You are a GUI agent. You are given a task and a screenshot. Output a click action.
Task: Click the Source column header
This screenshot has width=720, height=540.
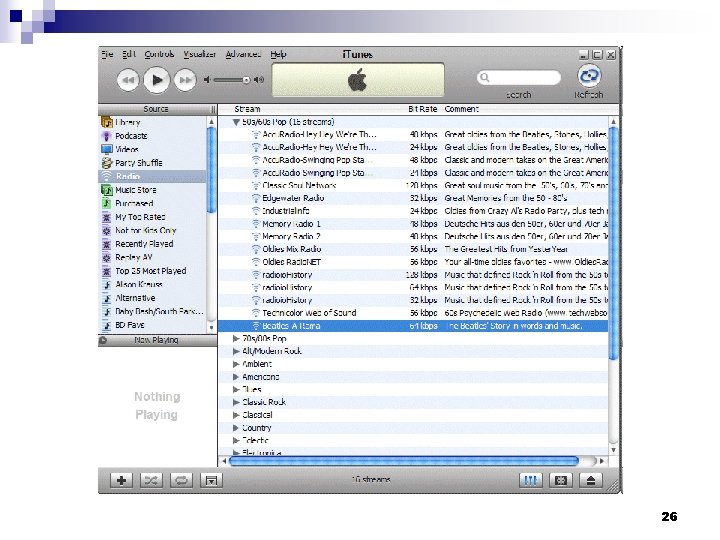[x=156, y=109]
